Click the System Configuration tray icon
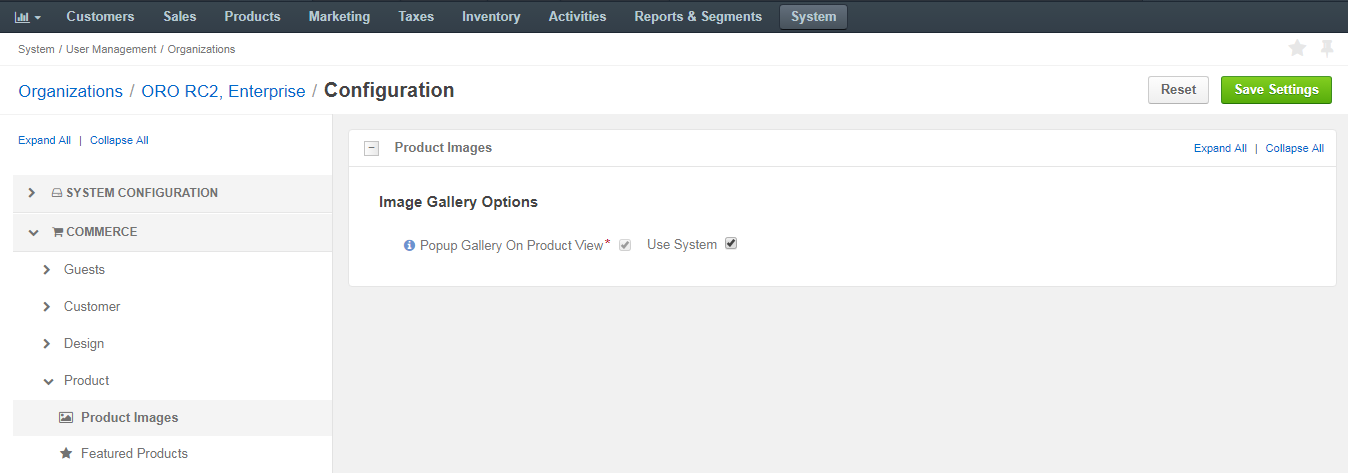Image resolution: width=1348 pixels, height=473 pixels. (57, 193)
